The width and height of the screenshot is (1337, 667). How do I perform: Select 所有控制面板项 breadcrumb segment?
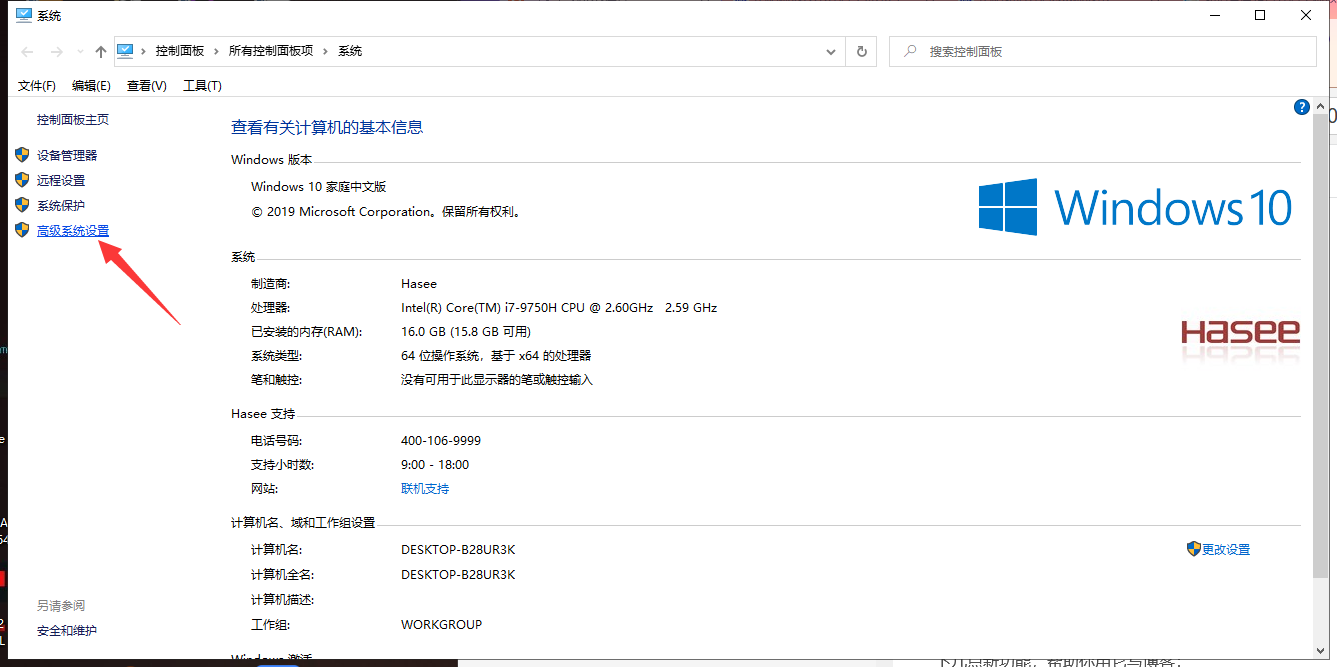click(271, 51)
